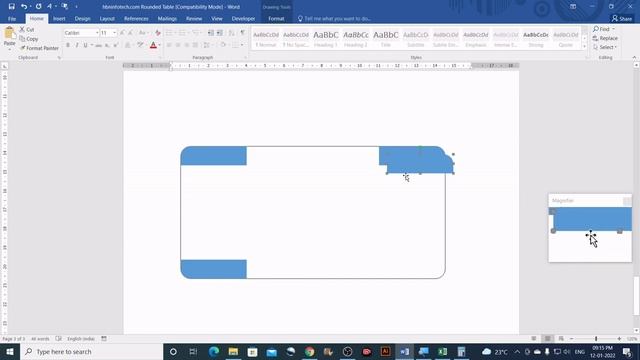Click the Tell me what you want to do box
640x360 pixels.
335,18
